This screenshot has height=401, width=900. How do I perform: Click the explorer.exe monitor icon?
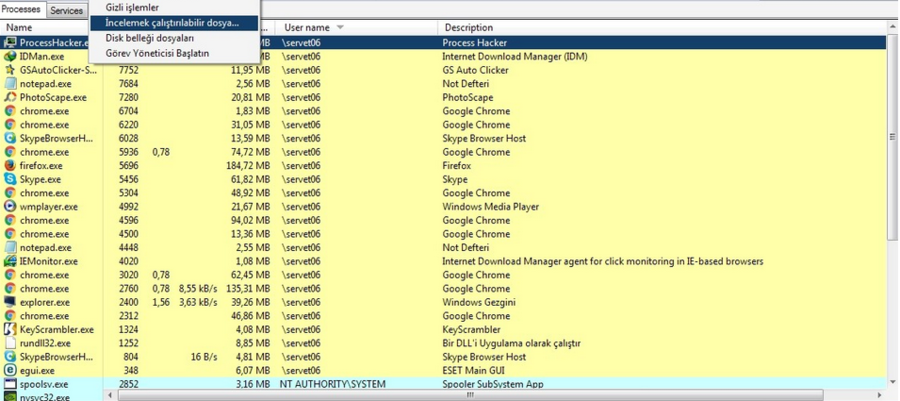(x=10, y=302)
